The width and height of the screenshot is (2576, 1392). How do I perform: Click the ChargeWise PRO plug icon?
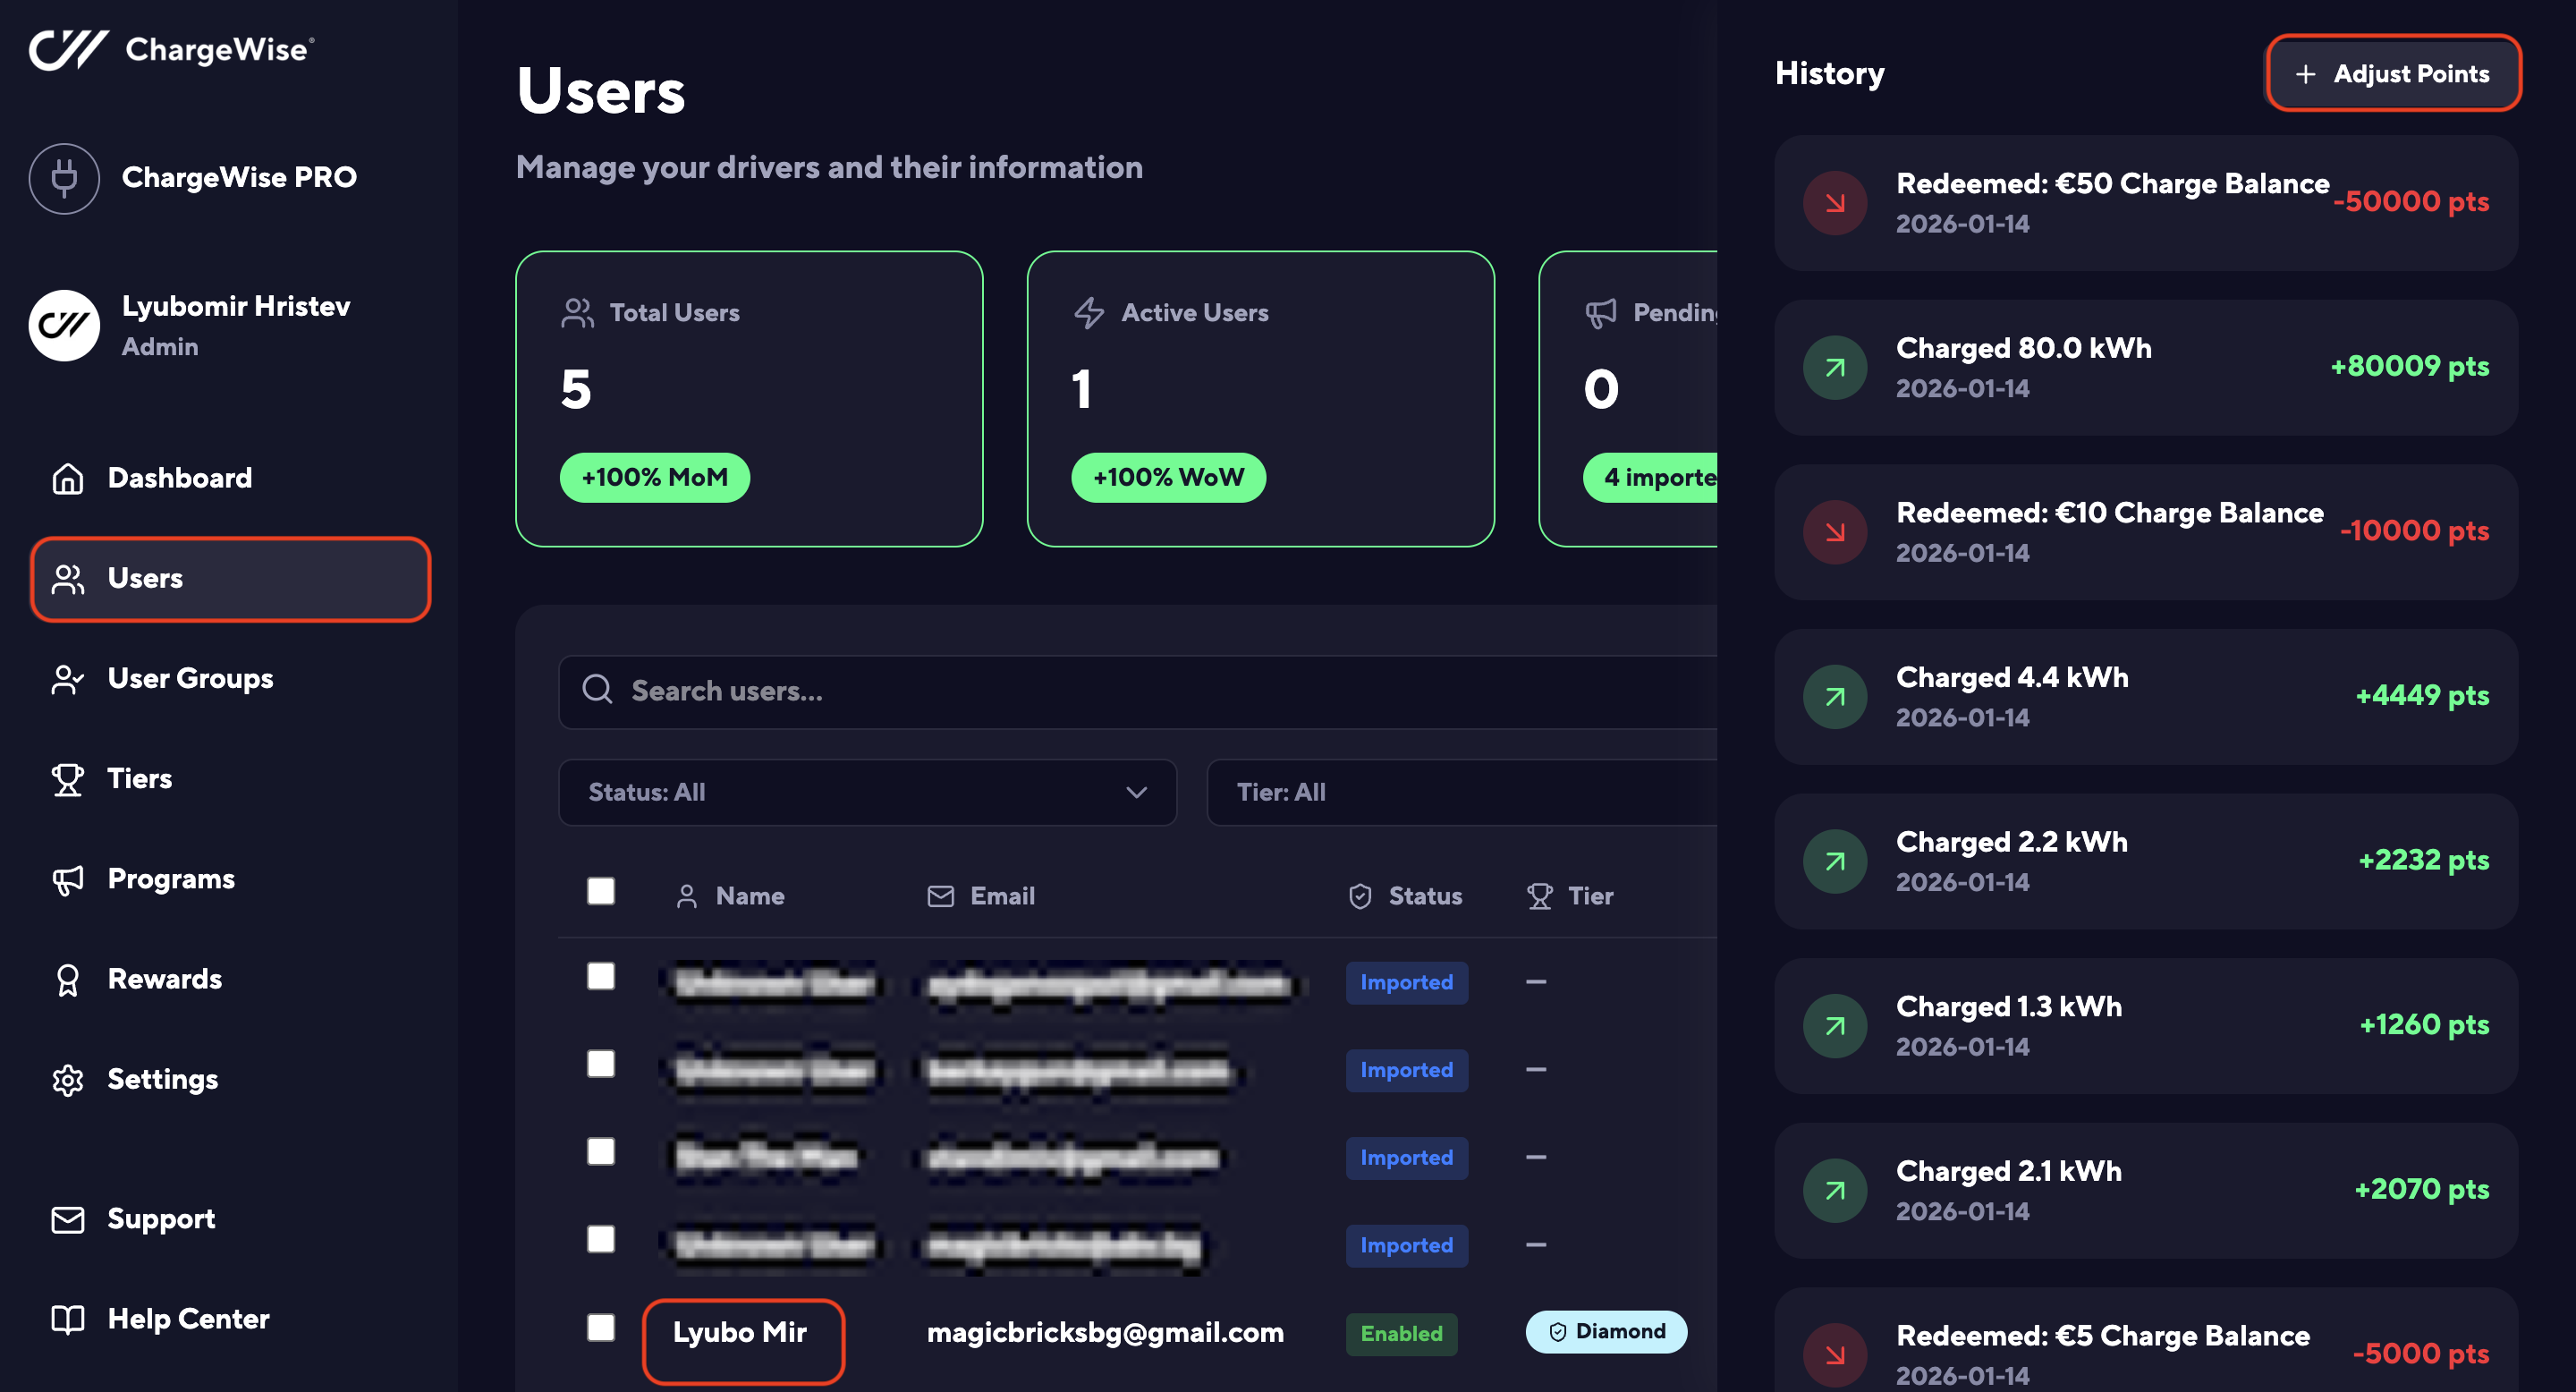64,178
